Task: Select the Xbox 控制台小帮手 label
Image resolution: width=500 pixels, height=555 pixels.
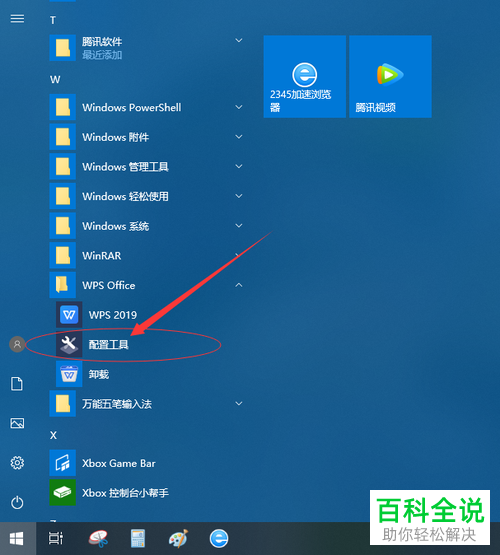Action: (125, 493)
